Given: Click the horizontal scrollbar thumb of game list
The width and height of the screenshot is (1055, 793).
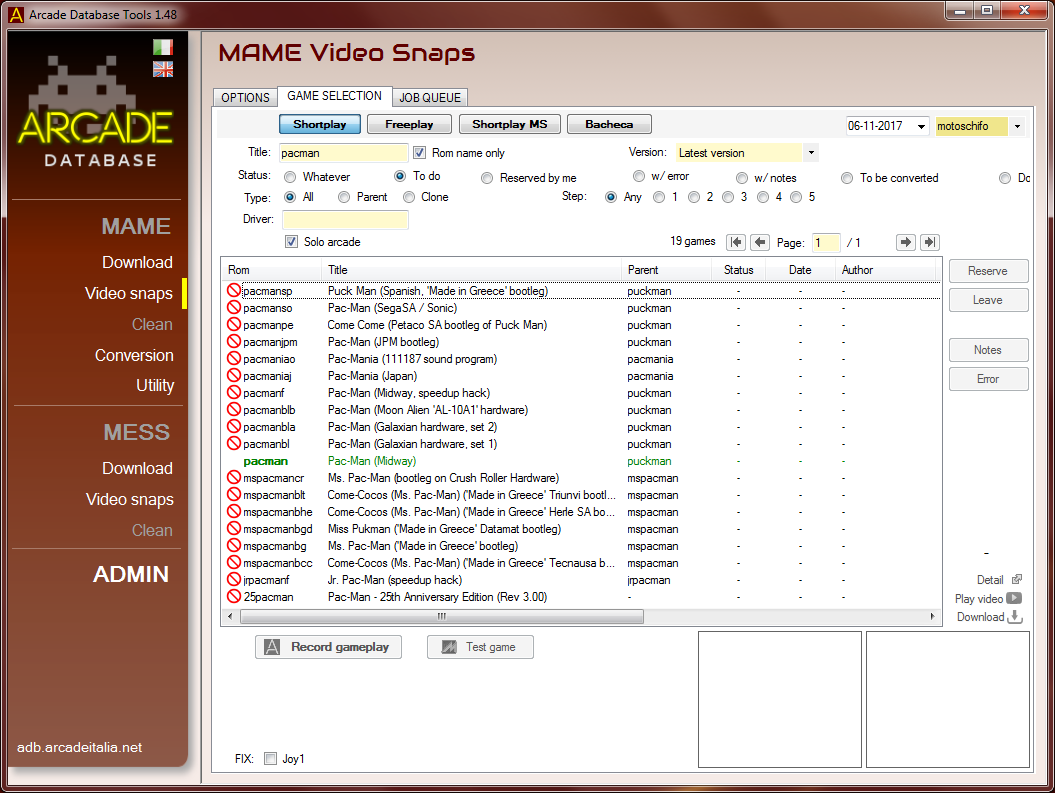Looking at the screenshot, I should [441, 616].
